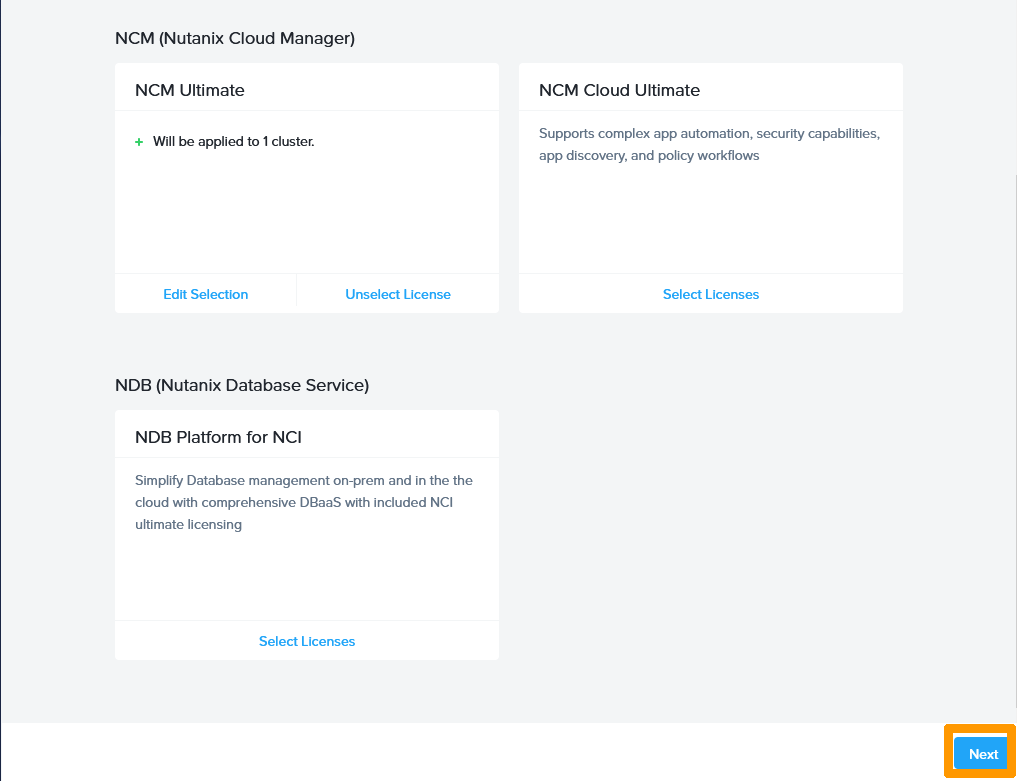Click blank area inside NCM Cloud Ultimate card

tap(710, 220)
